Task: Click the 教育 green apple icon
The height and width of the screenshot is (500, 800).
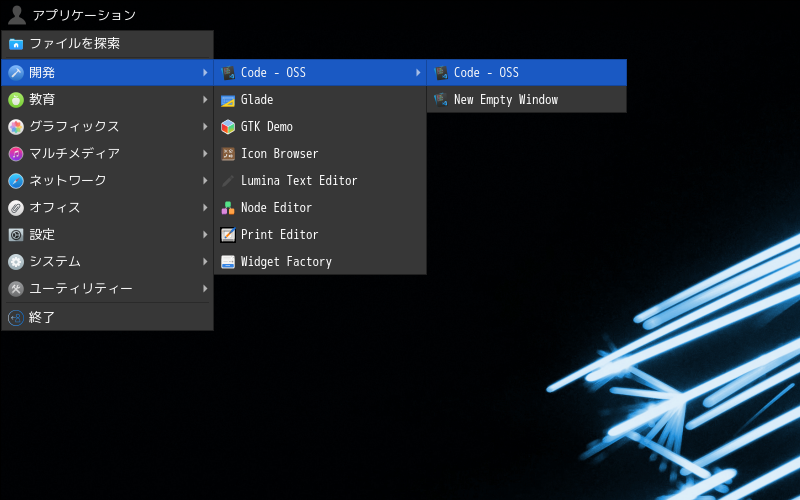Action: pos(16,99)
